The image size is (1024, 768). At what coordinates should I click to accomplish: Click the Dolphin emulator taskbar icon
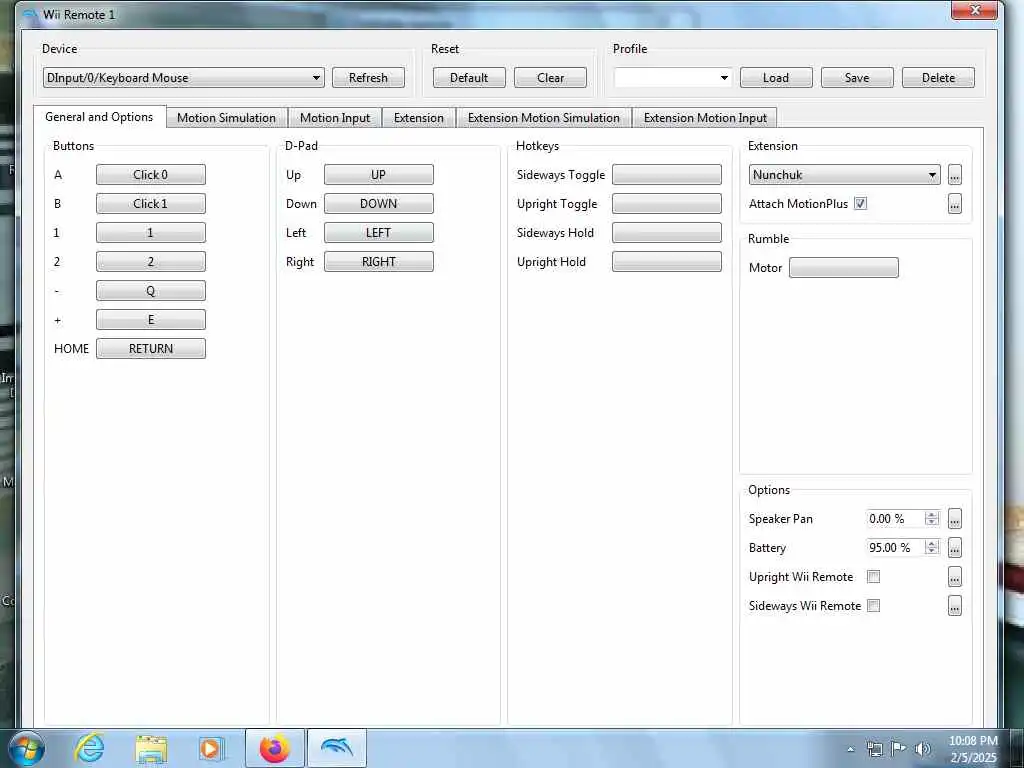point(337,748)
